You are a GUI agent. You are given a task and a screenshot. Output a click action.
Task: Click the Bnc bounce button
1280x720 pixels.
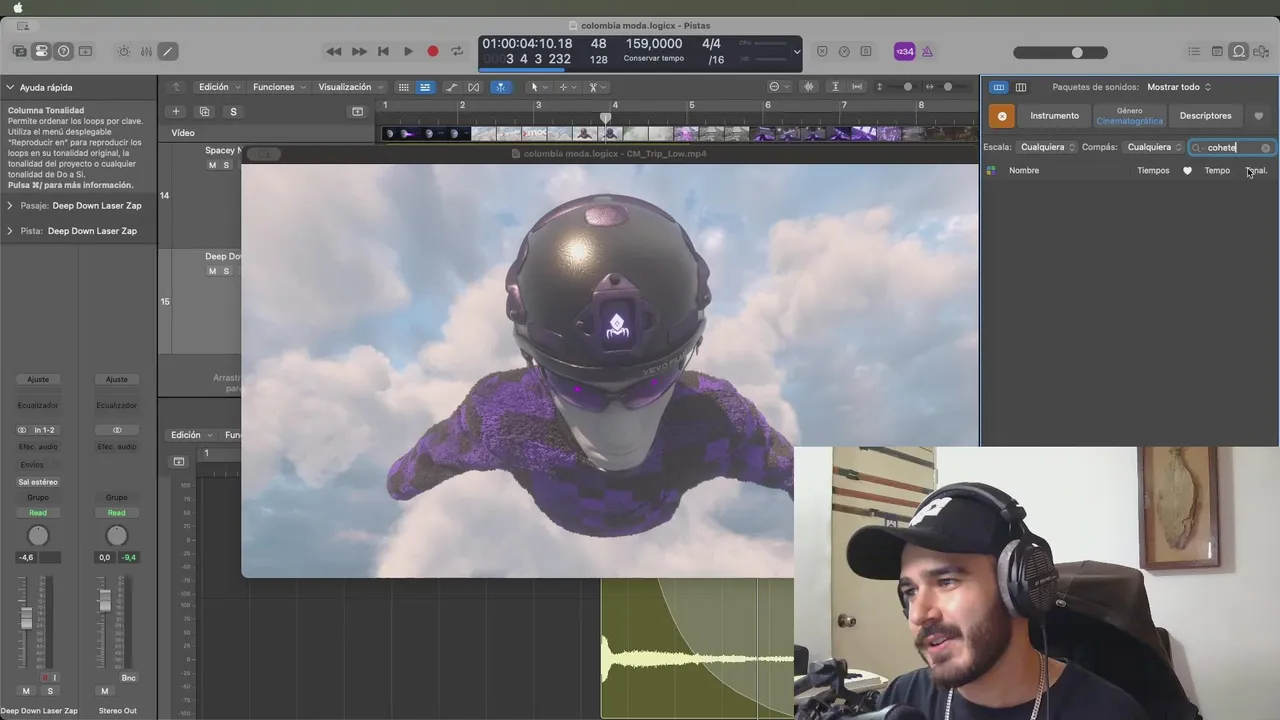(x=128, y=678)
